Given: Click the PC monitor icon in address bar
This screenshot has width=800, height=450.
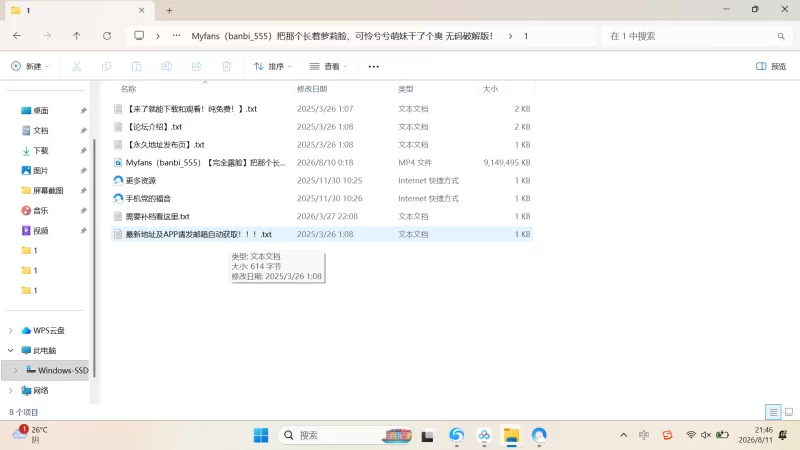Looking at the screenshot, I should click(139, 36).
